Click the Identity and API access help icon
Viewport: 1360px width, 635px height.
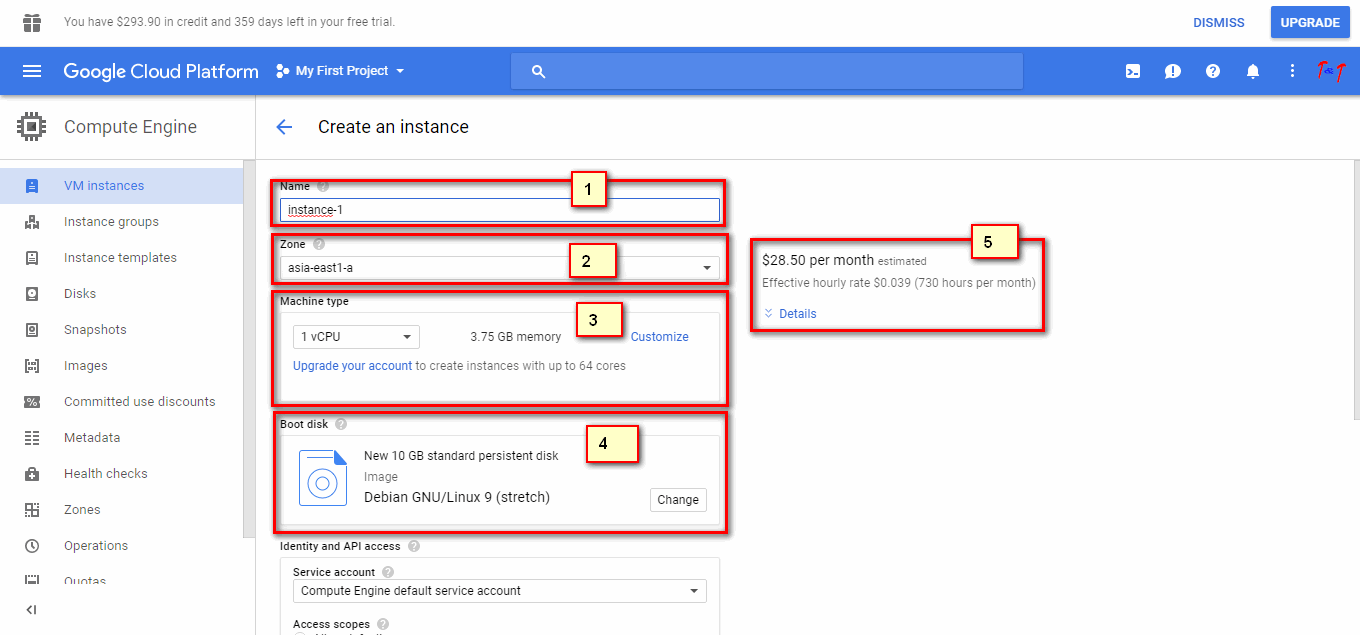point(414,546)
